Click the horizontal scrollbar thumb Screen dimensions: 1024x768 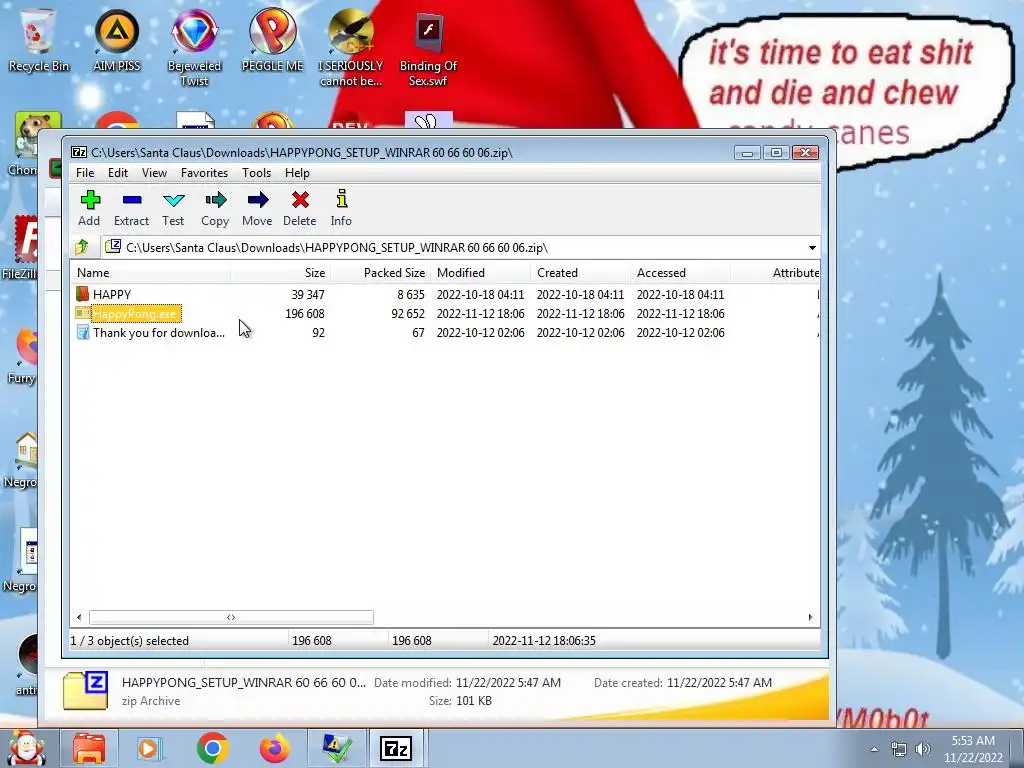(231, 617)
